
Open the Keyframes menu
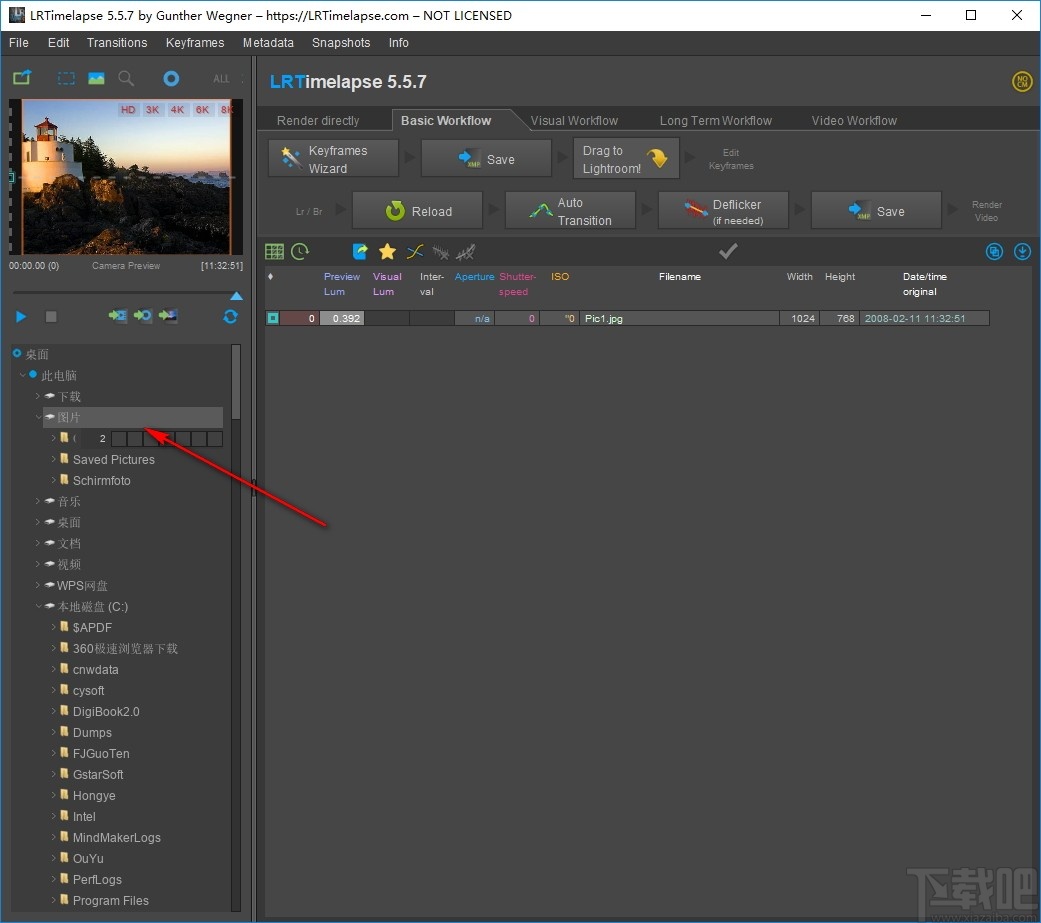(x=195, y=42)
